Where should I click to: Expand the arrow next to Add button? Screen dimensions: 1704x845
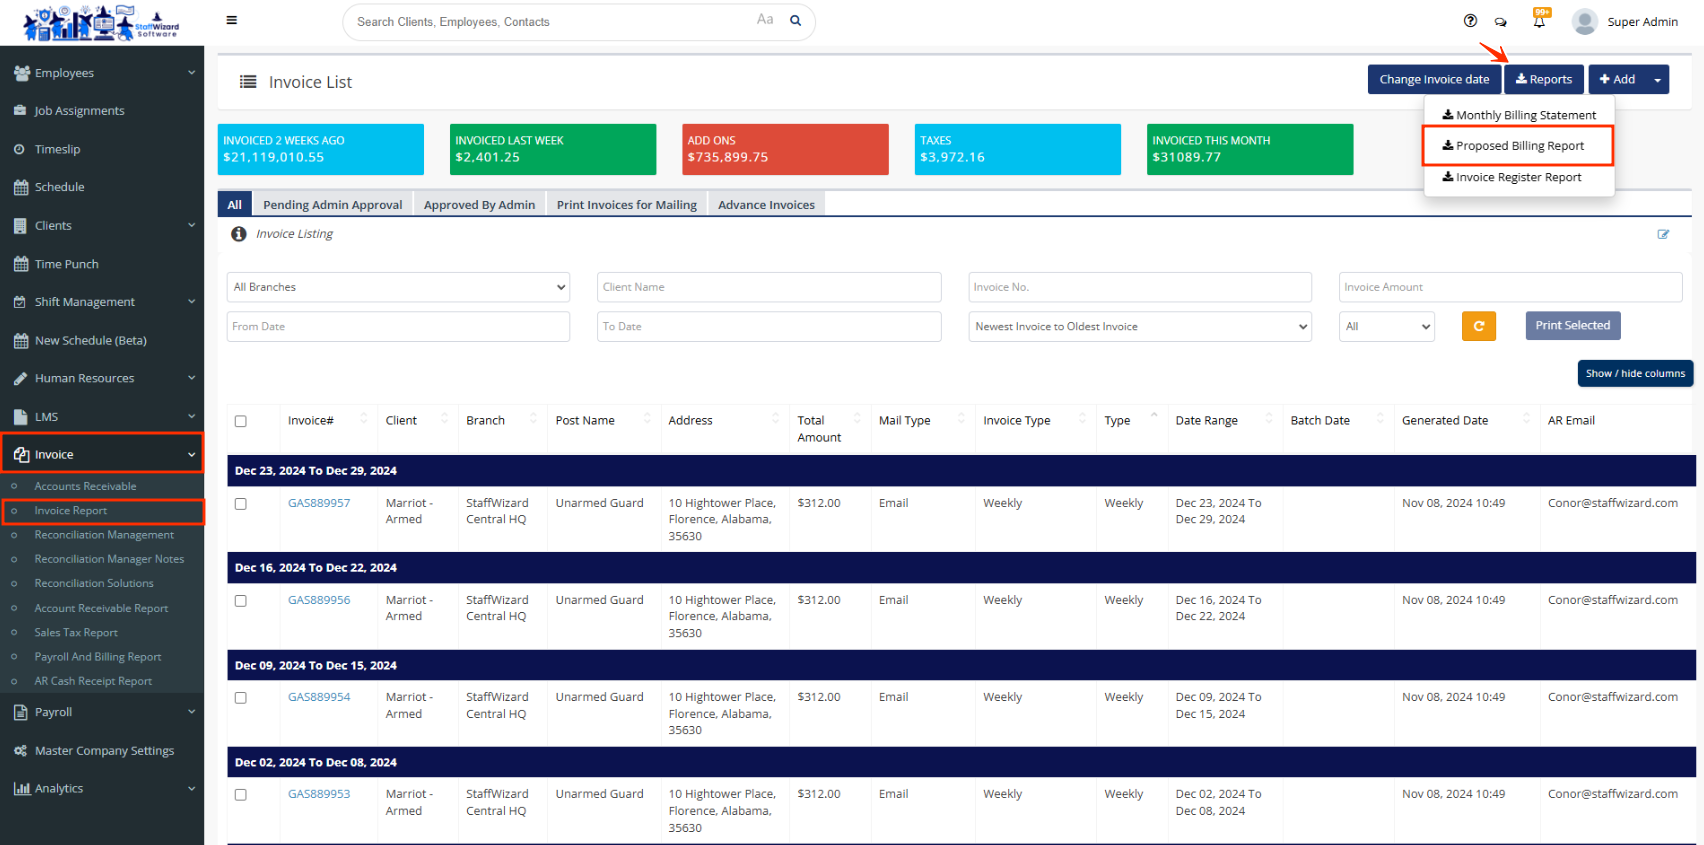click(x=1657, y=80)
